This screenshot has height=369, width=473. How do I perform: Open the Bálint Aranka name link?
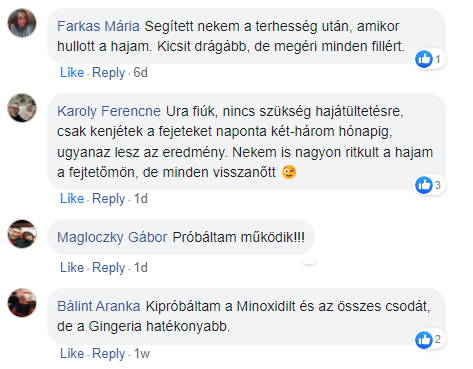pos(99,306)
